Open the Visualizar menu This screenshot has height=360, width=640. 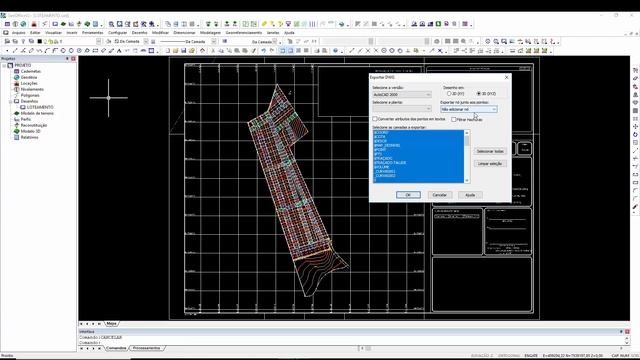(x=53, y=33)
